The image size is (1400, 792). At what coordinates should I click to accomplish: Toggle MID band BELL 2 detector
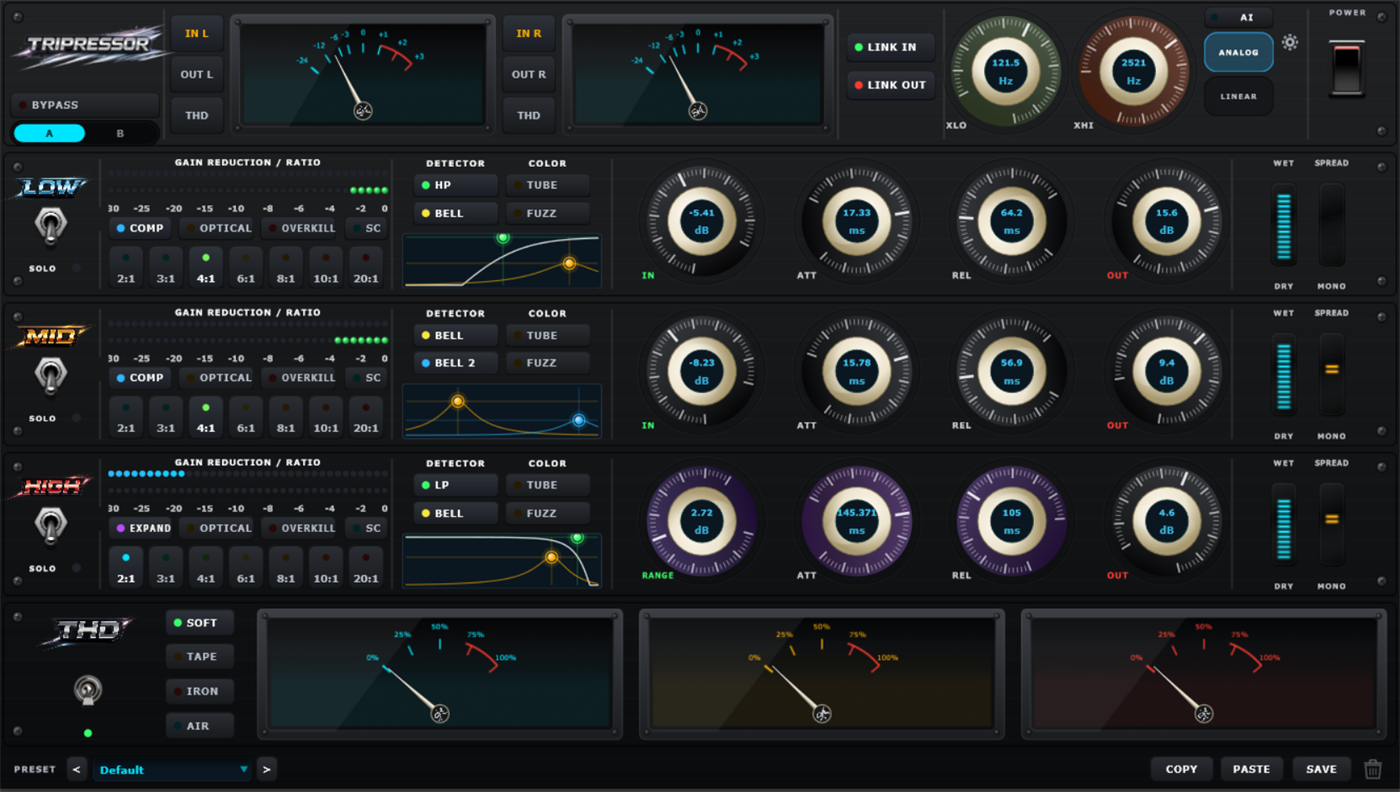tap(456, 363)
